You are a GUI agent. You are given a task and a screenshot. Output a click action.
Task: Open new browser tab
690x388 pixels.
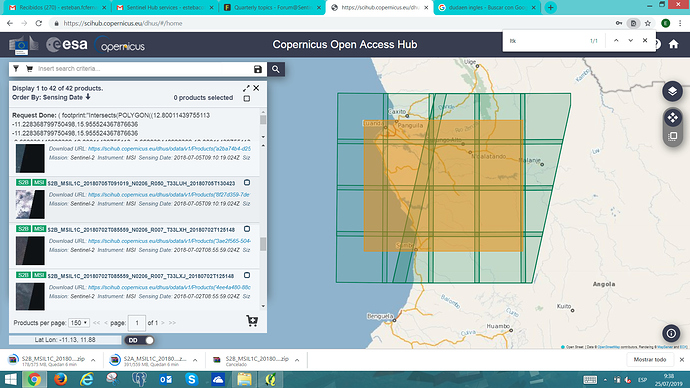point(551,7)
